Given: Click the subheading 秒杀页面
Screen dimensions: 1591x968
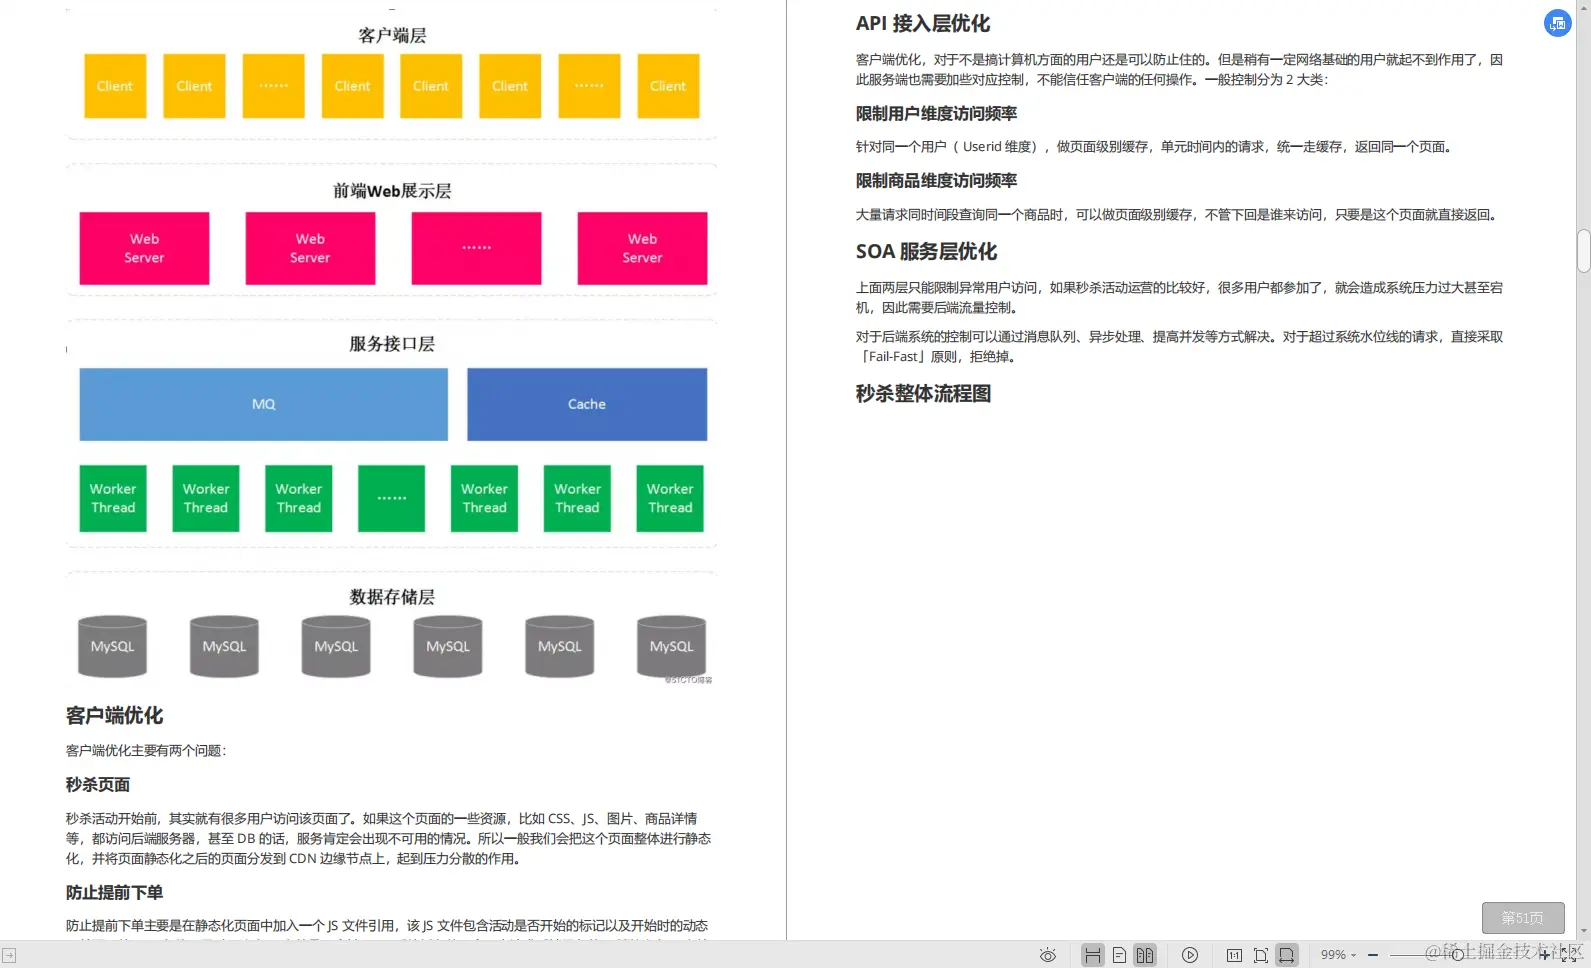Looking at the screenshot, I should (98, 785).
